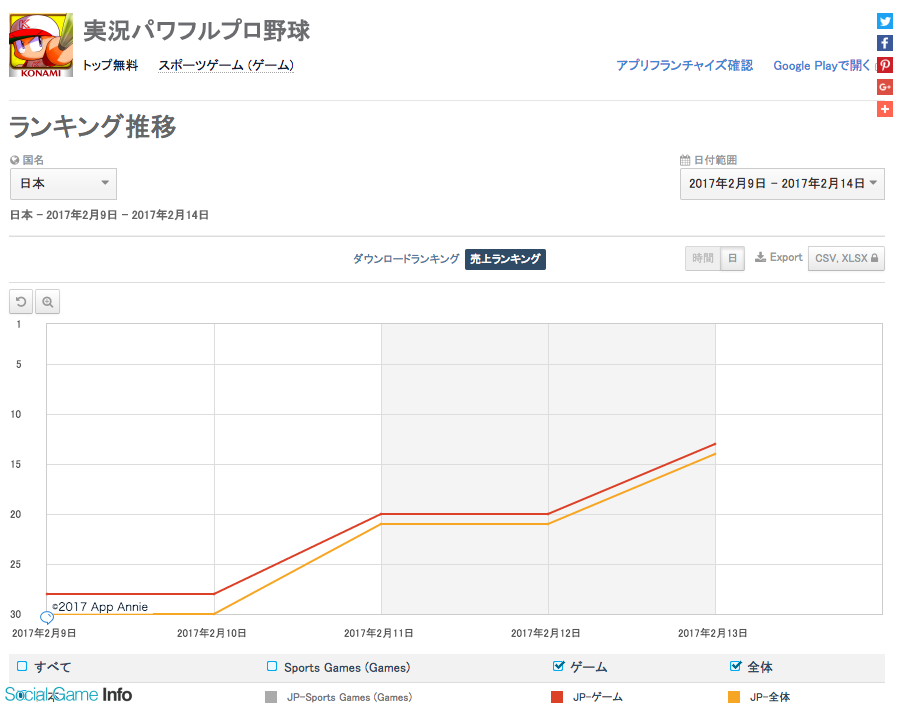Open the 日本 country dropdown
The width and height of the screenshot is (897, 707).
coord(63,184)
